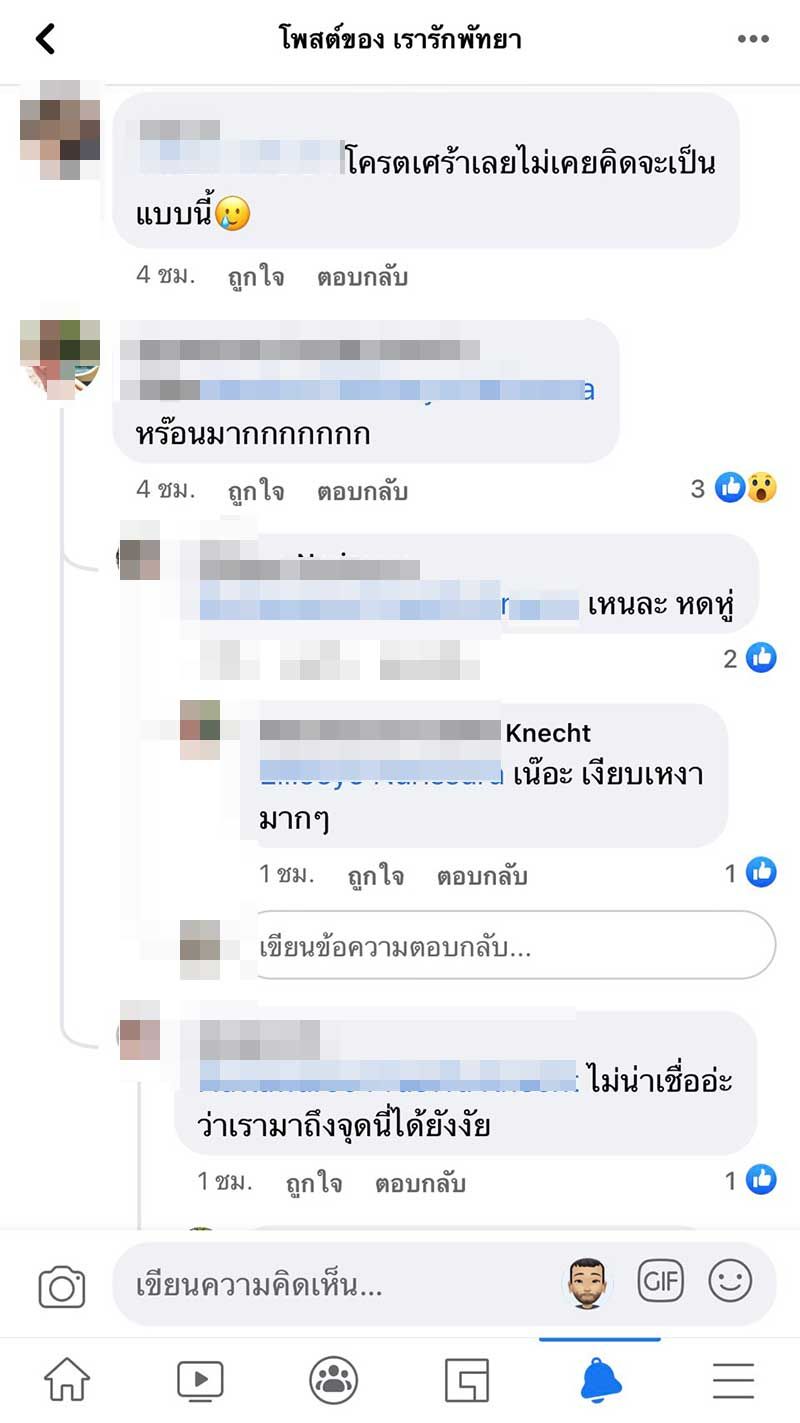Open the emoji smiley picker
The image size is (800, 1423).
pos(730,1282)
